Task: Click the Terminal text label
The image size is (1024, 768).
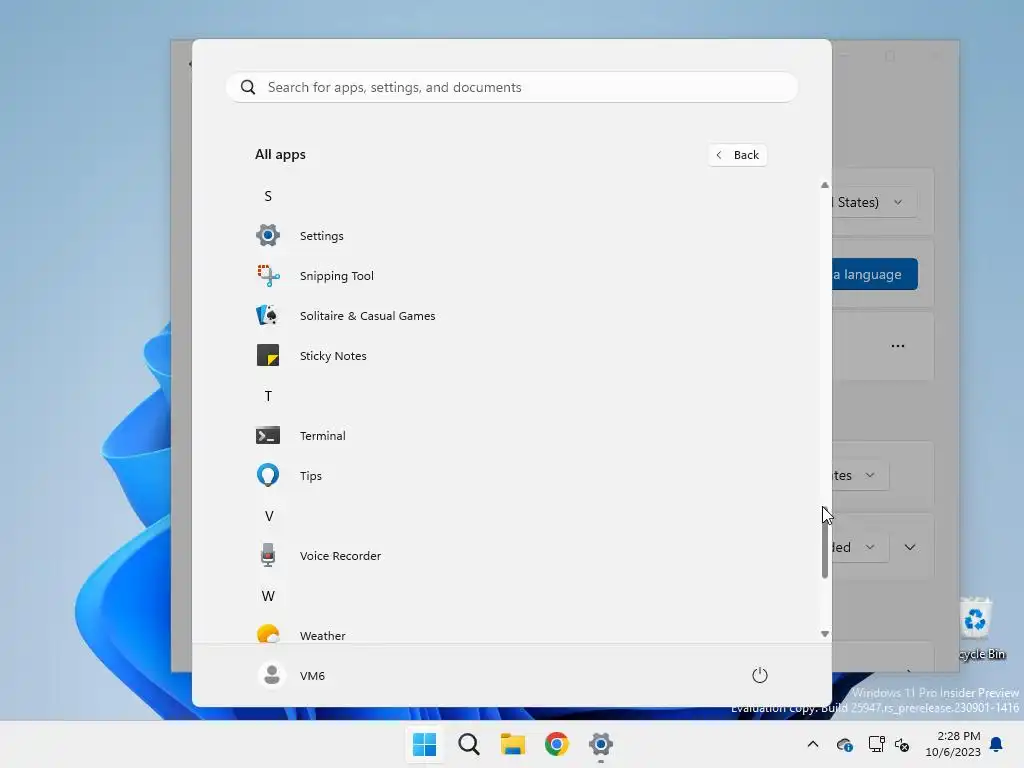Action: pos(323,436)
